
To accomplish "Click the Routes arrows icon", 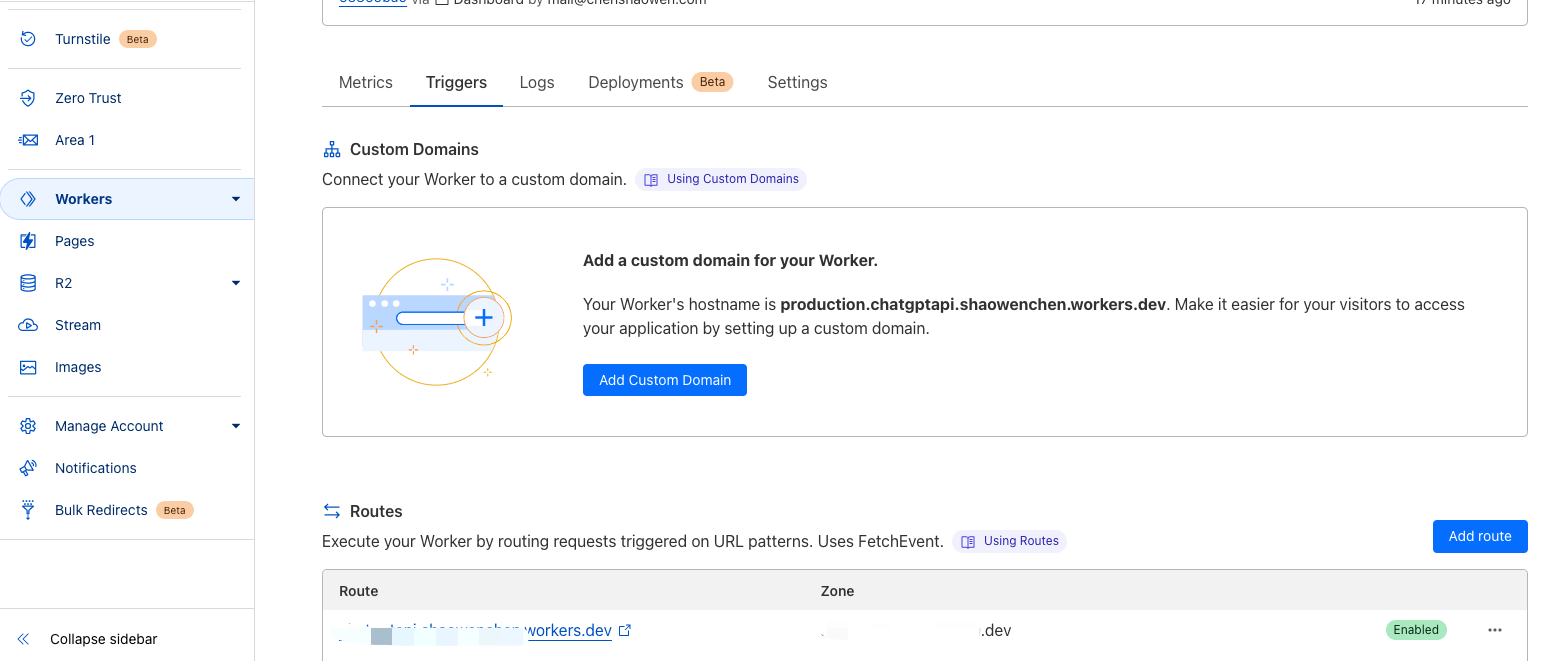I will click(x=332, y=511).
